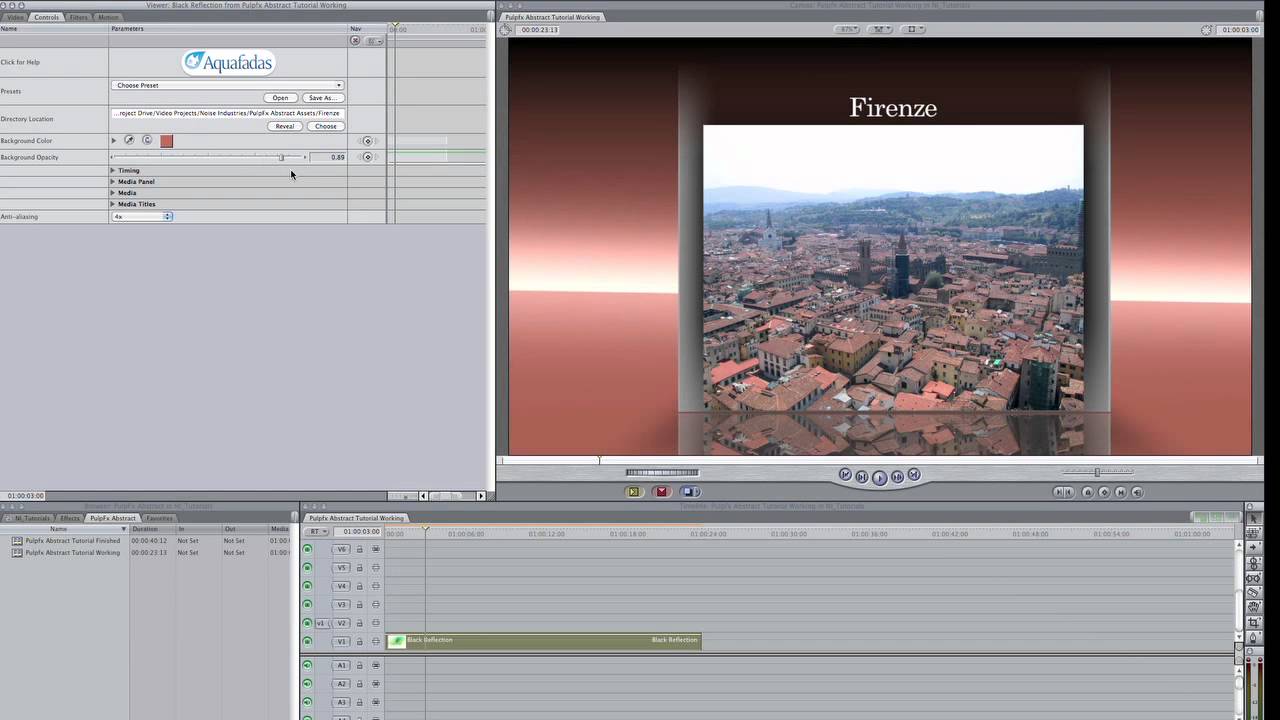Click Add Motion Keyframe button in Canvas
Screen dimensions: 1280x720
[1105, 492]
